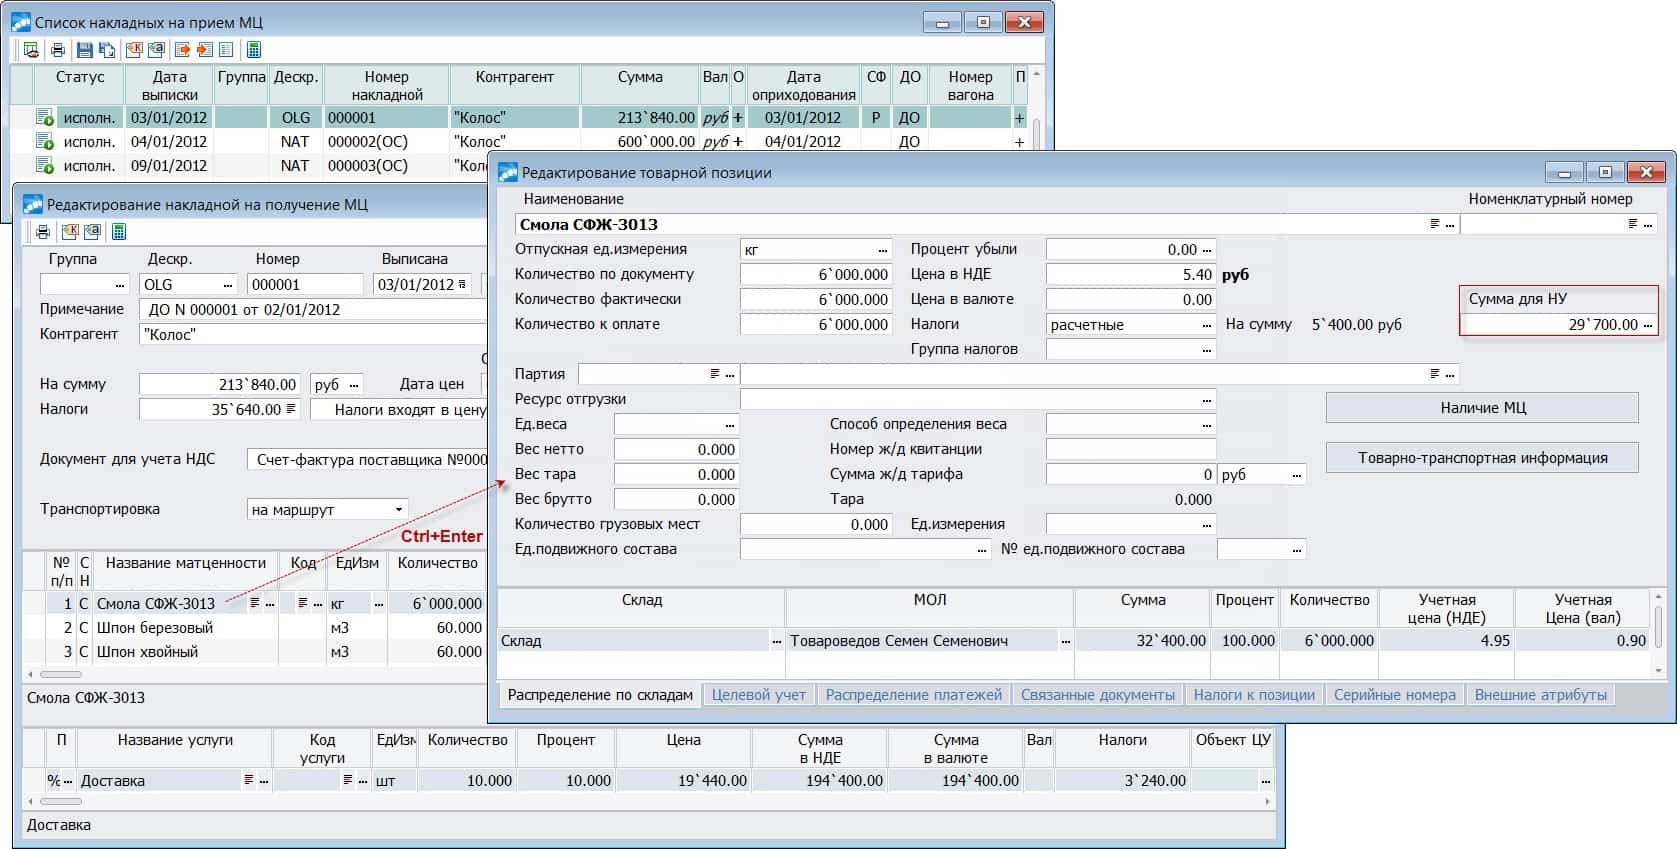Screen dimensions: 1677x849
Task: Open calculator icon in invoice list toolbar
Action: pyautogui.click(x=254, y=50)
